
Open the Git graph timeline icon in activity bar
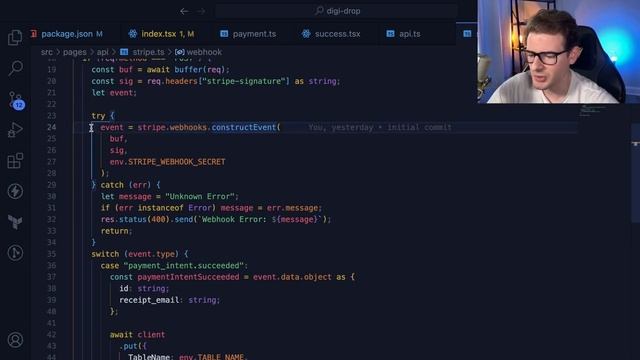coord(15,253)
